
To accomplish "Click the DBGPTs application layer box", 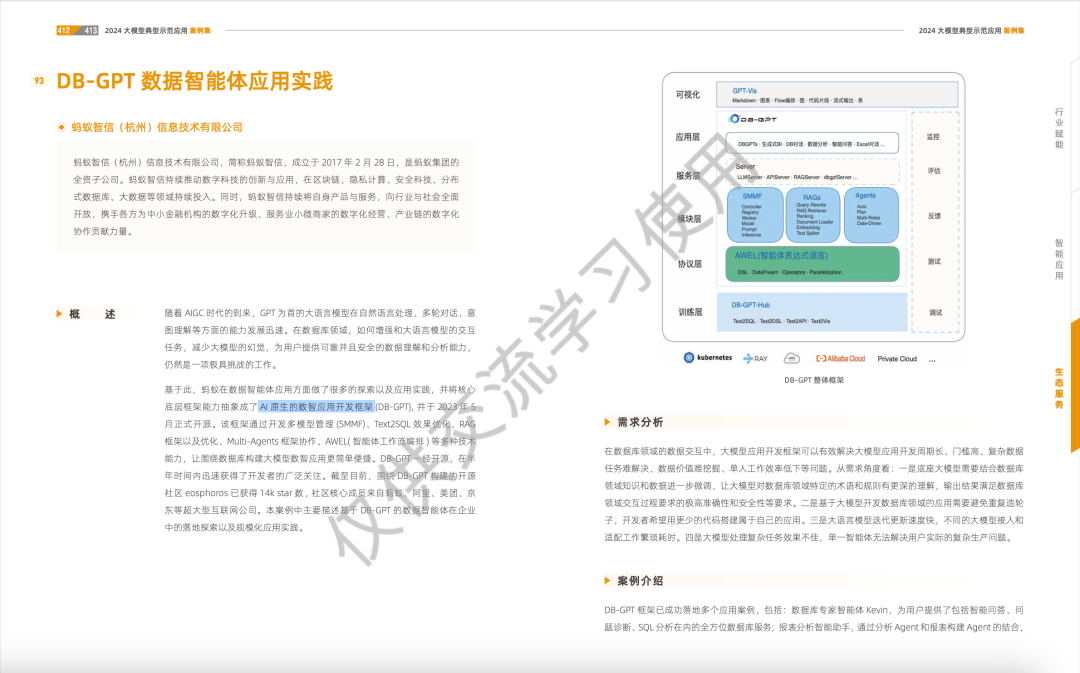I will point(812,143).
